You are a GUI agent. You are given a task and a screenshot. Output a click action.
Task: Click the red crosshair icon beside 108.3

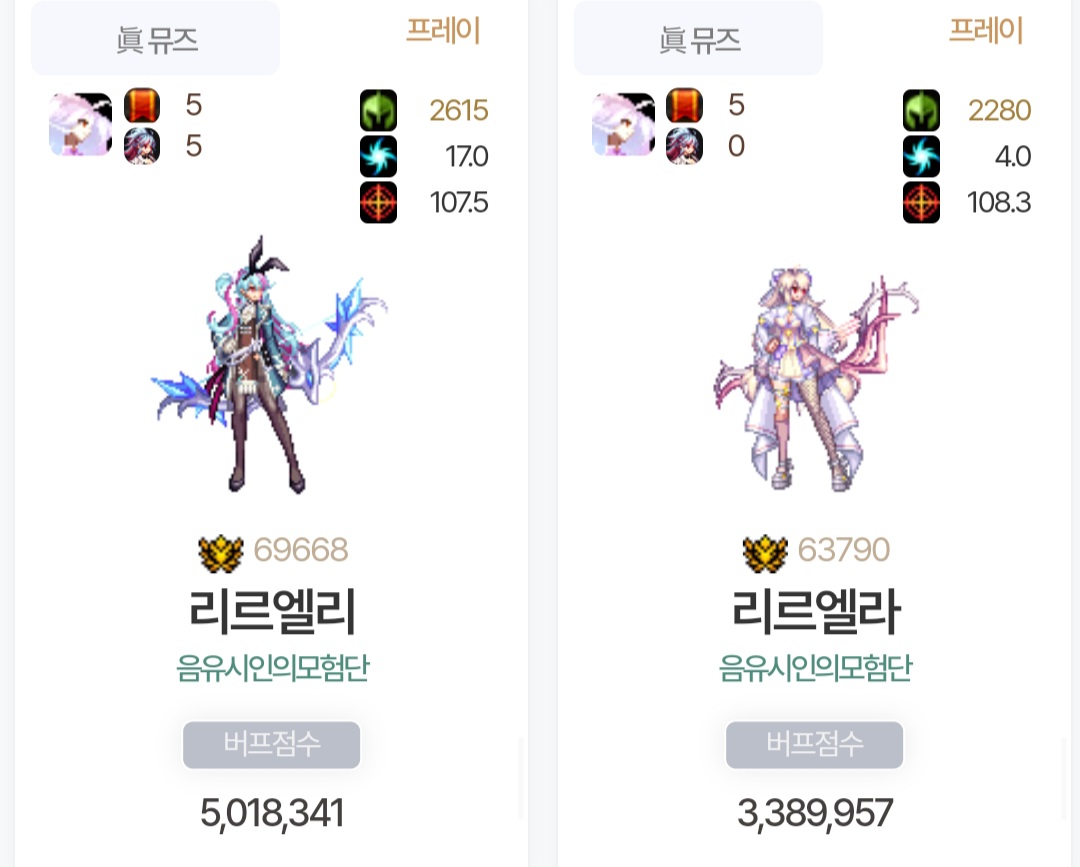point(921,202)
